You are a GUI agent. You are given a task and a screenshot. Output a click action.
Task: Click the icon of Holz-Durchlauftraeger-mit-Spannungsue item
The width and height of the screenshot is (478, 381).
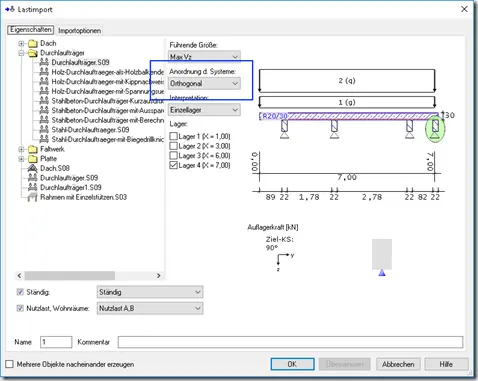coord(44,91)
